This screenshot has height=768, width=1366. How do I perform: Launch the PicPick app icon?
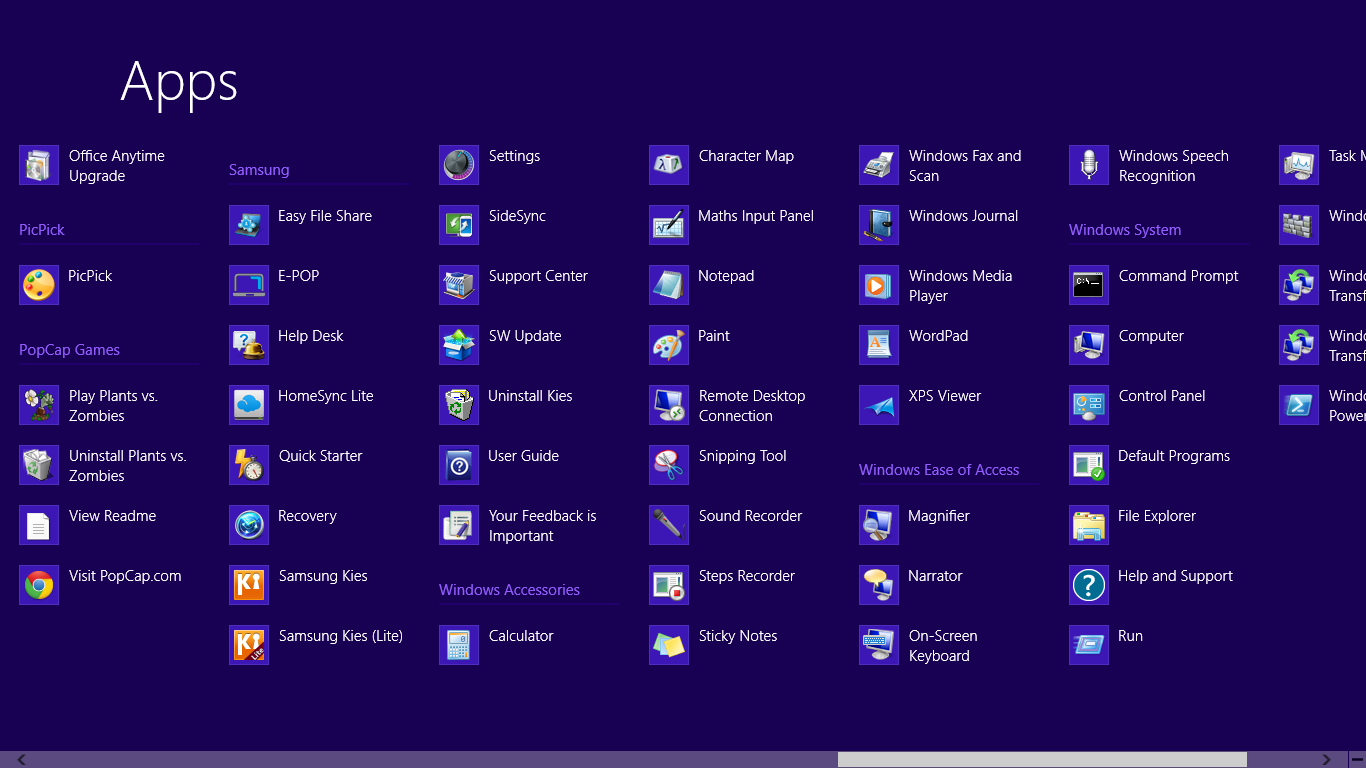39,285
